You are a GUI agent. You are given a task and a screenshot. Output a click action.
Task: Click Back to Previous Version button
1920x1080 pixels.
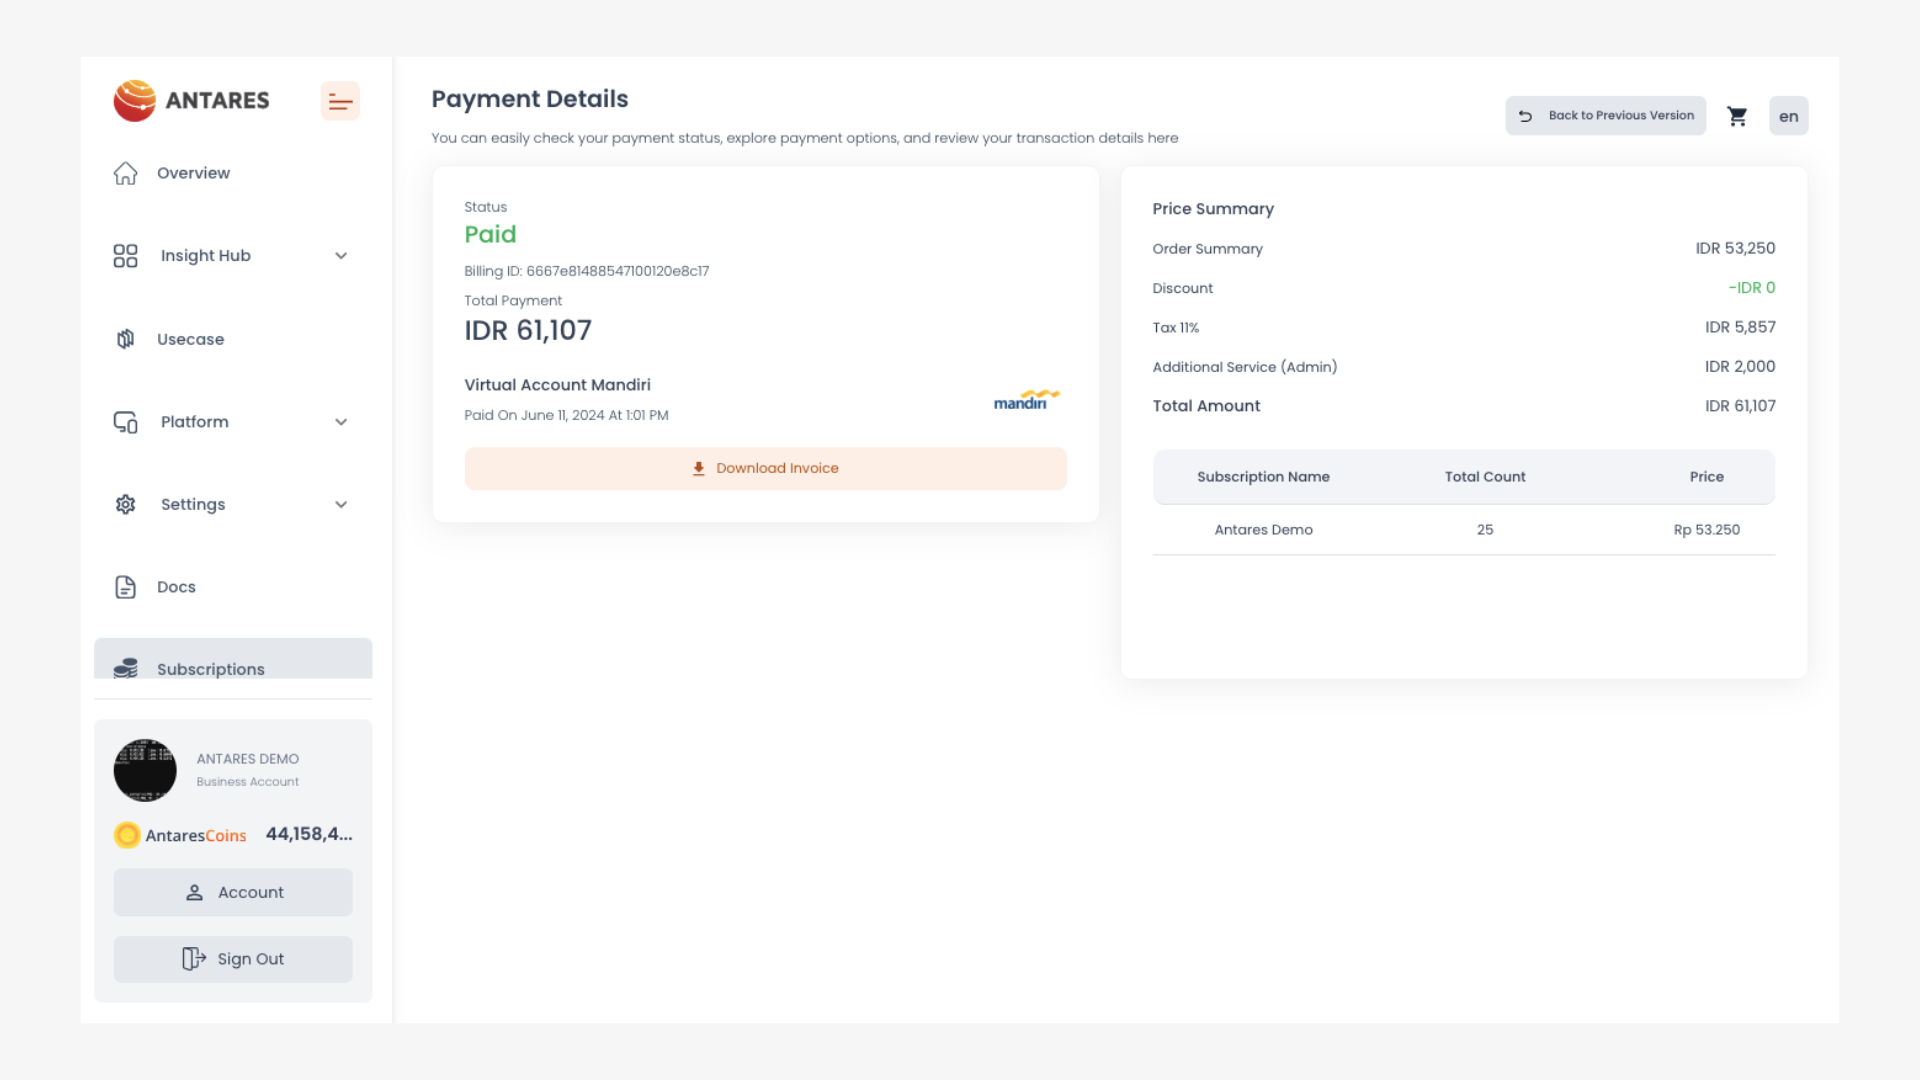(x=1605, y=116)
